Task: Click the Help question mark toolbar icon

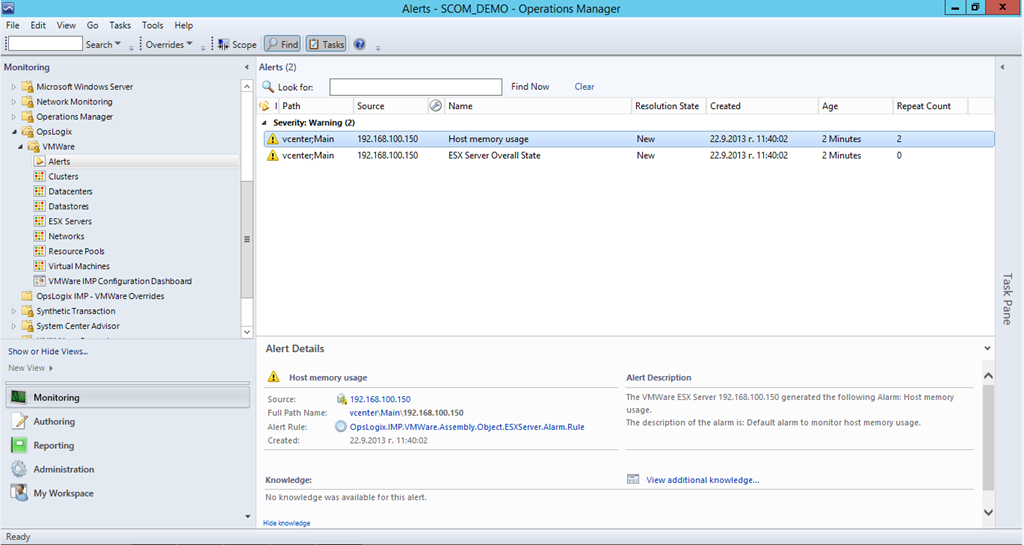Action: pyautogui.click(x=360, y=44)
